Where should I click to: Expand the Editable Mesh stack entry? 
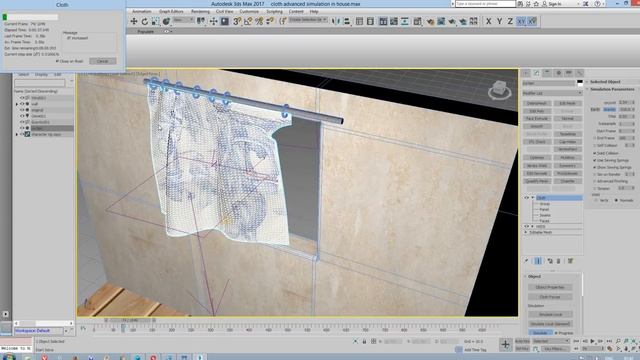[x=526, y=232]
